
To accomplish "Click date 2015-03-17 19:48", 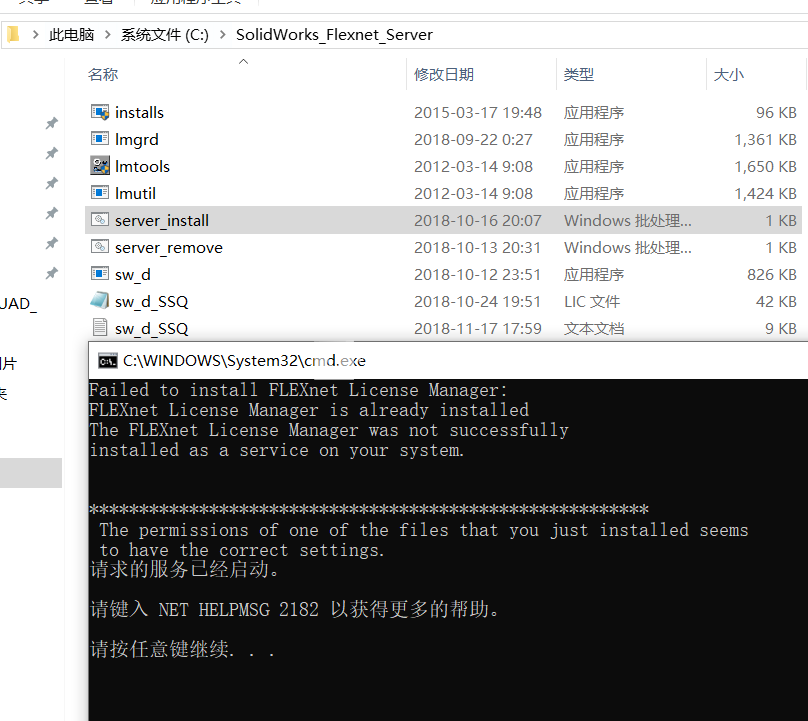I will click(478, 112).
